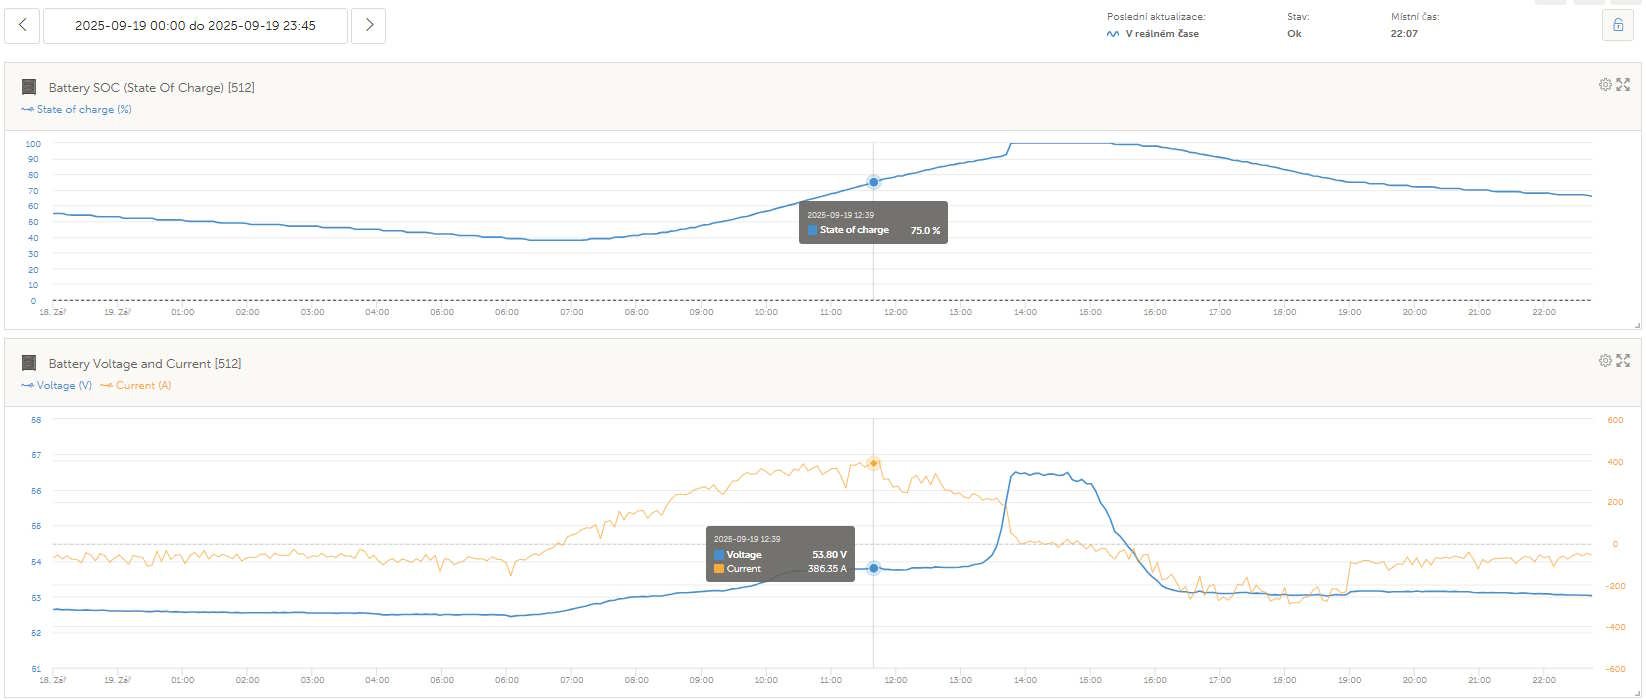This screenshot has width=1646, height=700.
Task: Click the Místní čas 22:07 value
Action: [x=1404, y=34]
